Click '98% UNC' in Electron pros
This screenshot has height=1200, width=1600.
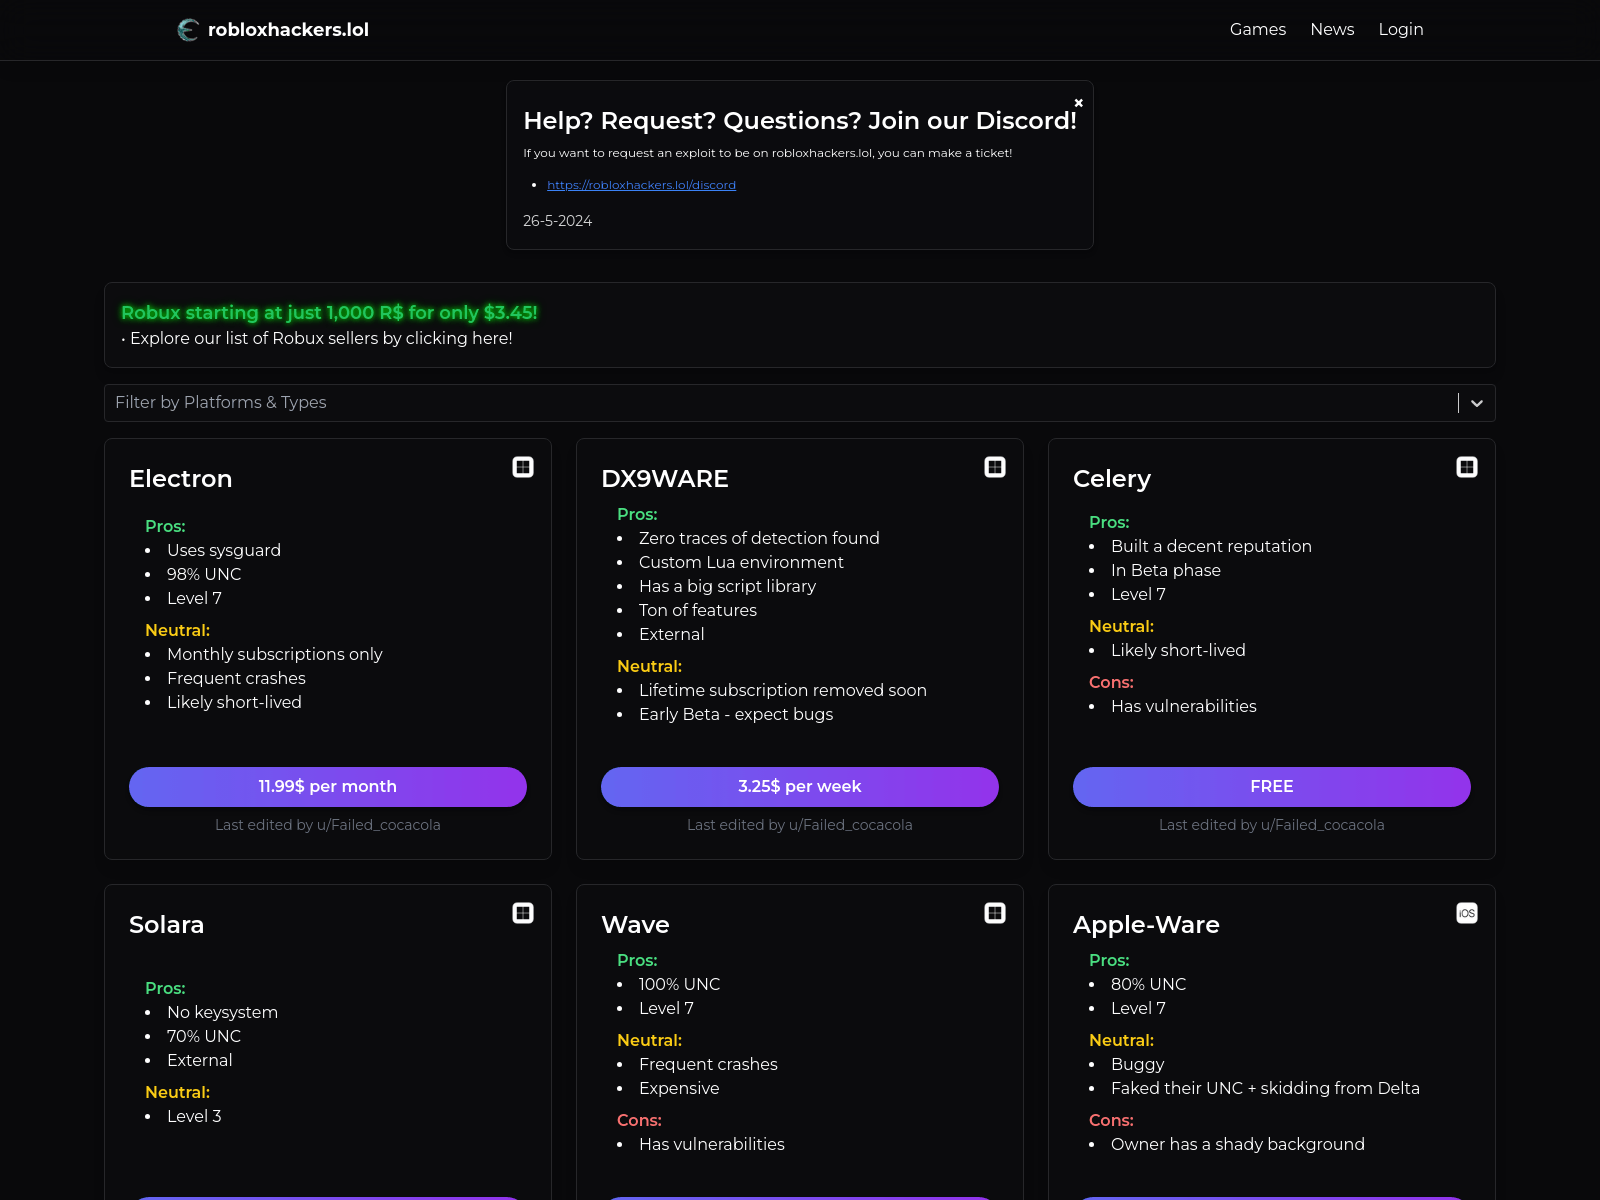204,574
